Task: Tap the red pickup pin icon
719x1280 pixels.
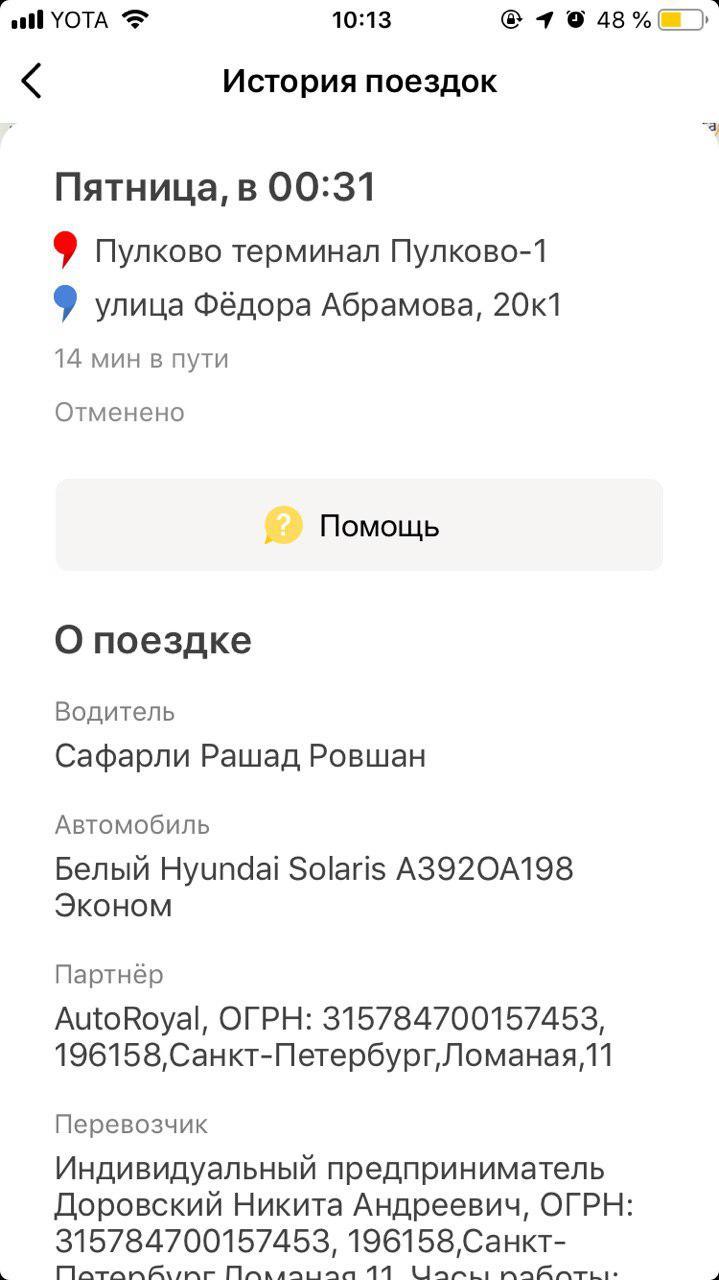Action: pyautogui.click(x=66, y=250)
